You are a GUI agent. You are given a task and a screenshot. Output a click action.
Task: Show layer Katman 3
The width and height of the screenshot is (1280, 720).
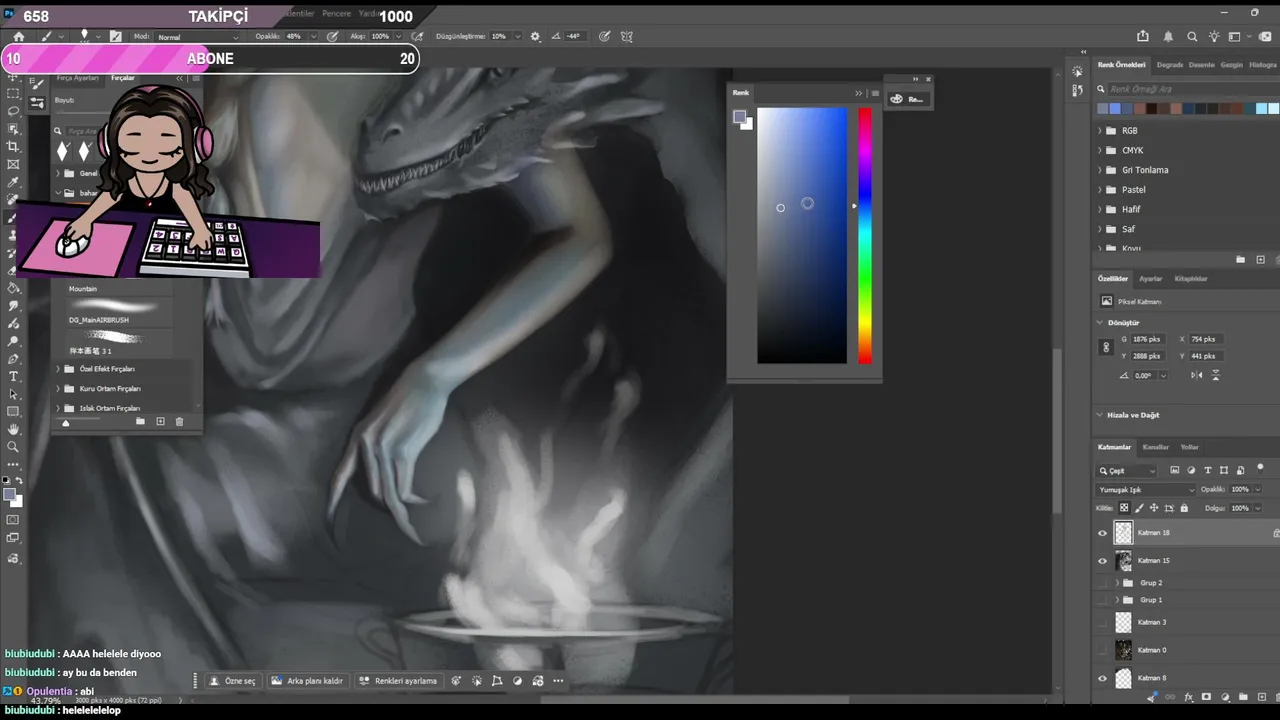click(x=1103, y=622)
